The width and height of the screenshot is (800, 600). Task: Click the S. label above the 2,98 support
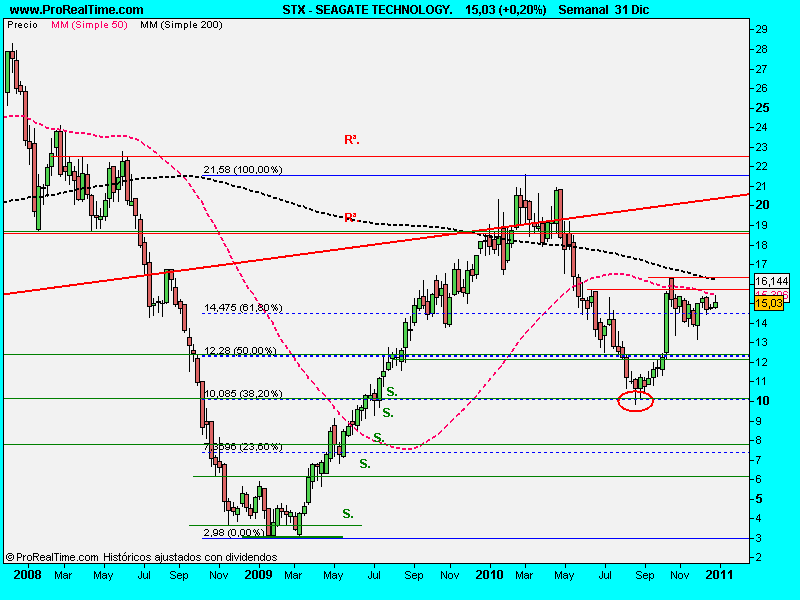click(x=347, y=514)
